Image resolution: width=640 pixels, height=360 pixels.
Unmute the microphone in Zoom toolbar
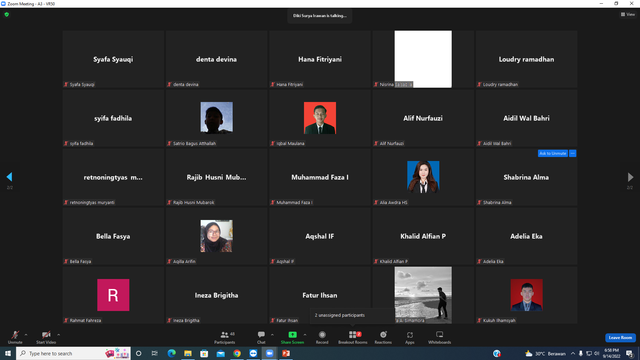click(x=15, y=337)
